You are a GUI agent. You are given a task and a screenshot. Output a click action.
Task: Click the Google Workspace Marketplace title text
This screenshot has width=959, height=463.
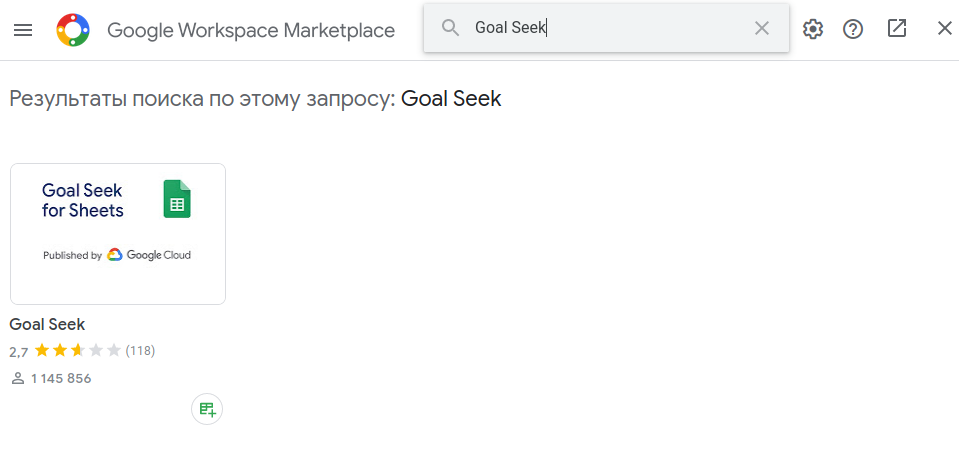pyautogui.click(x=251, y=30)
